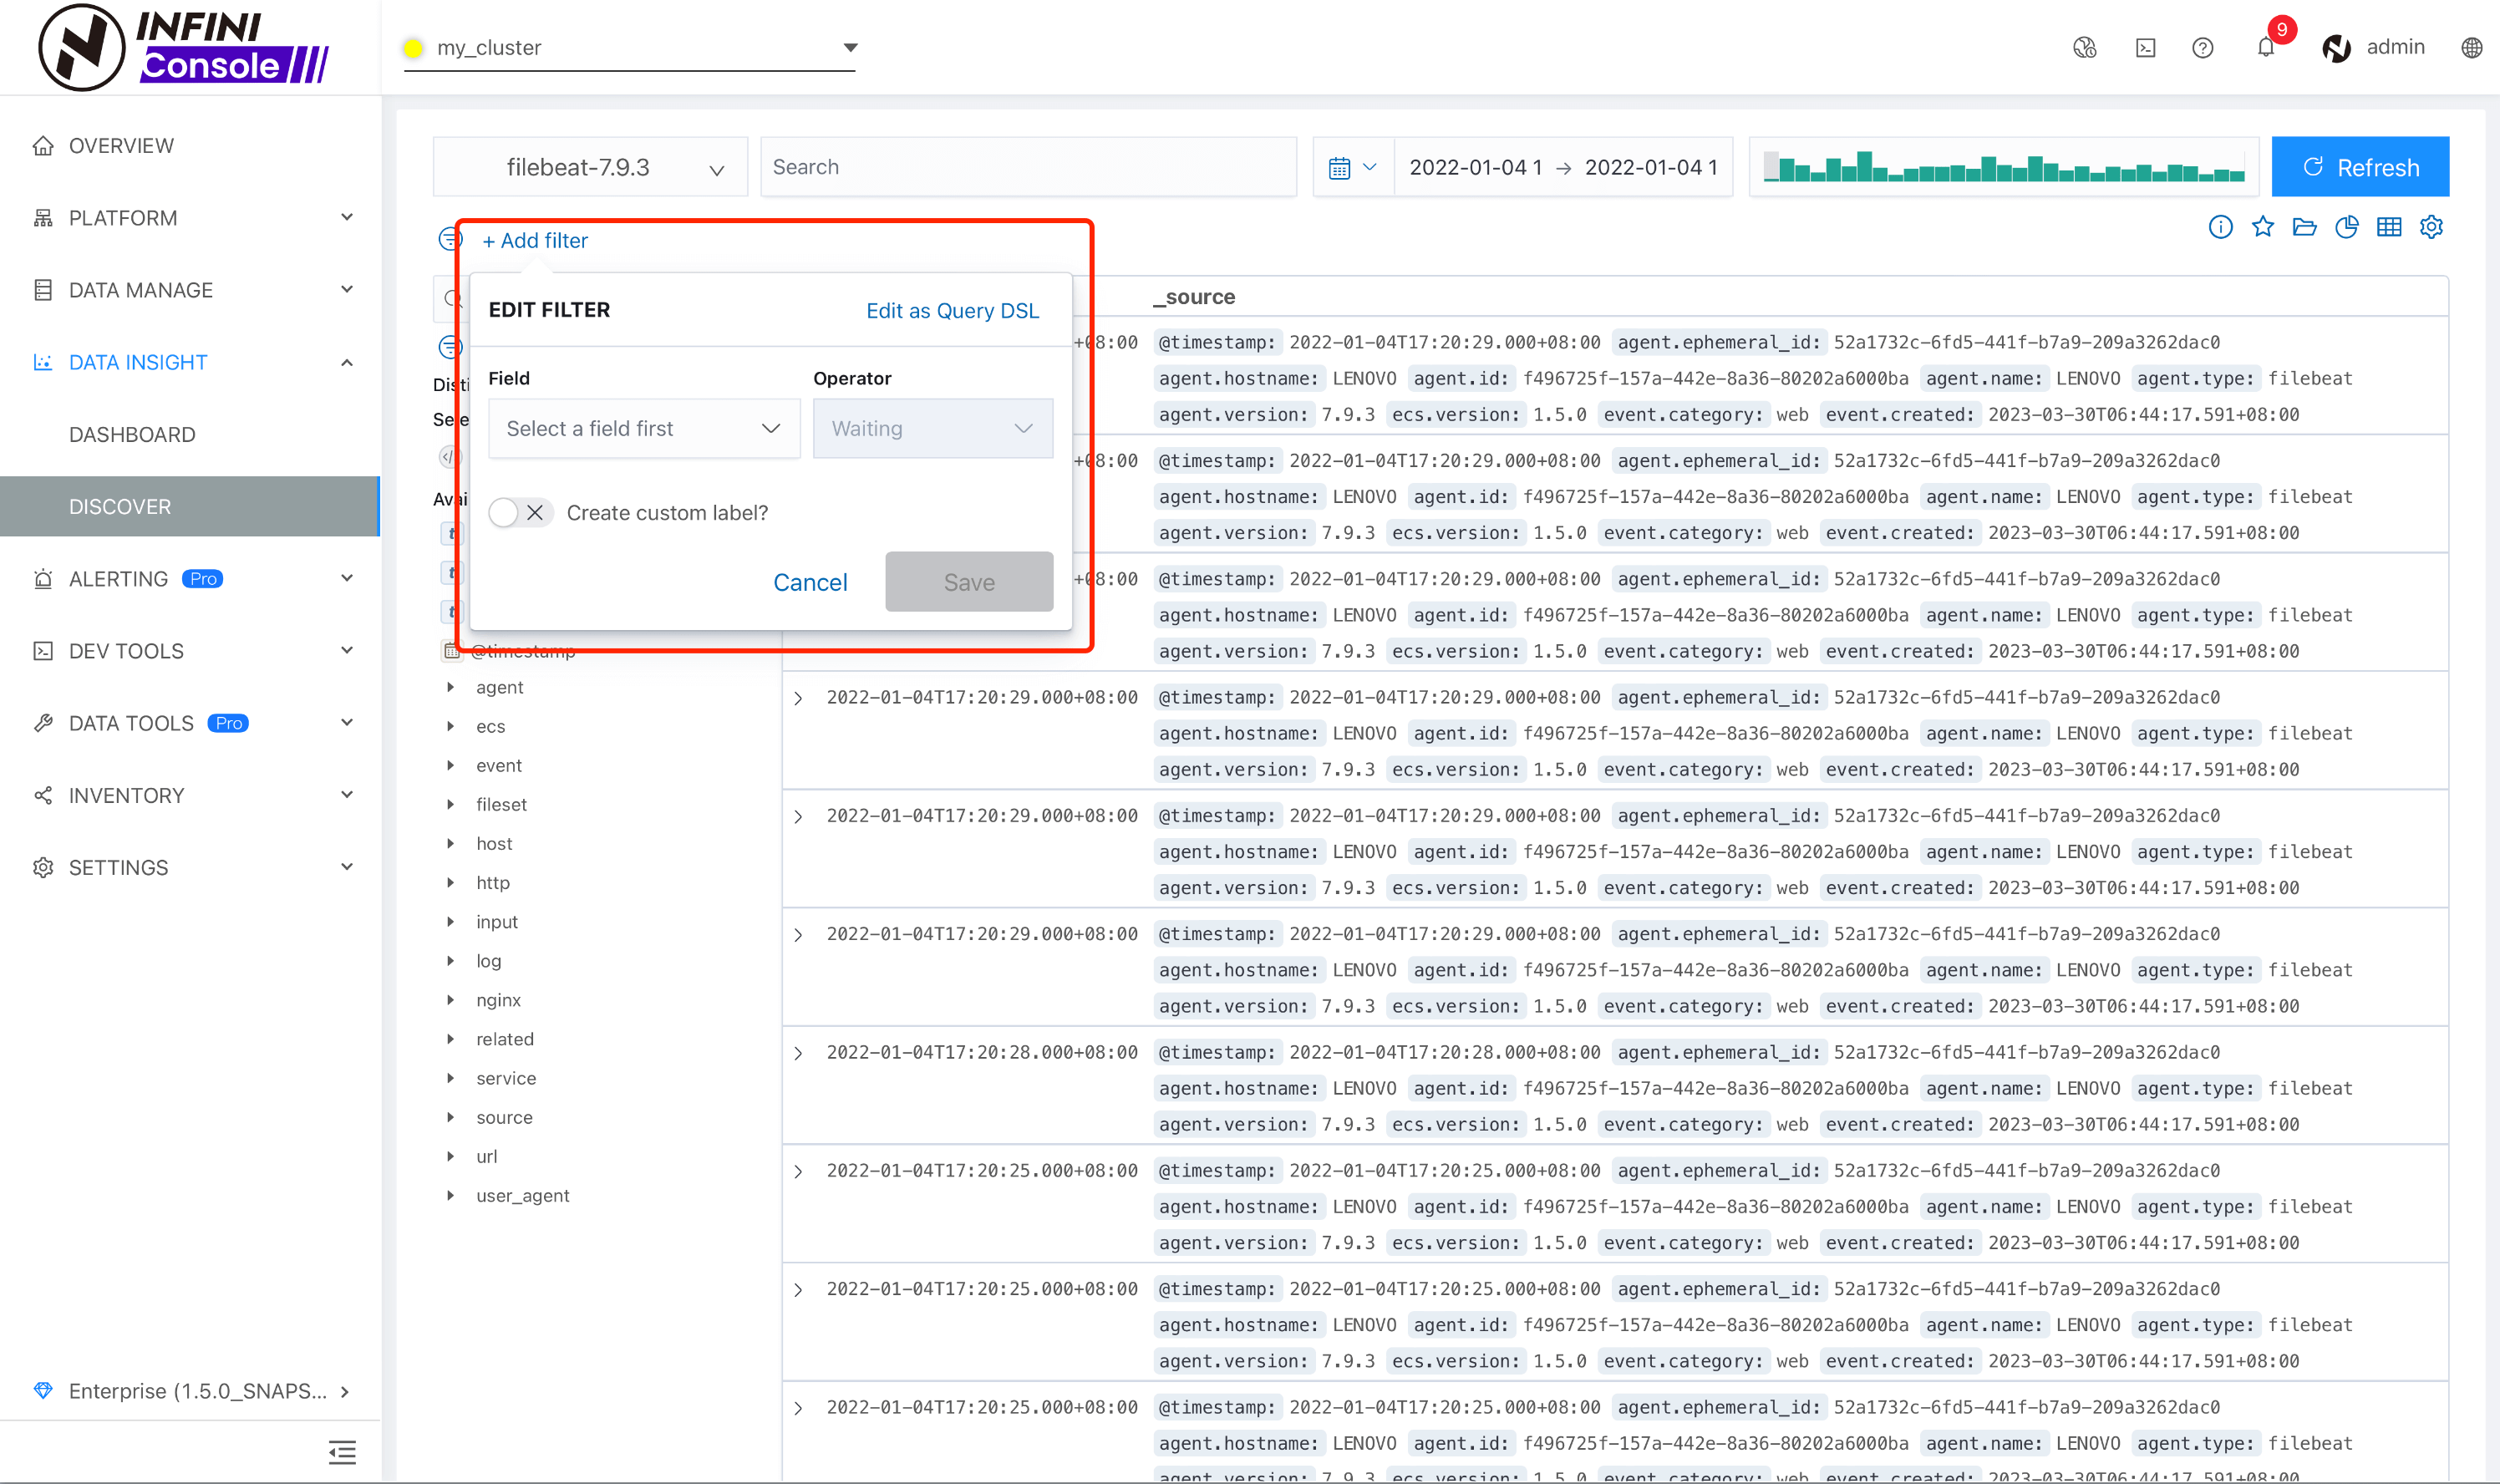Toggle Create custom label switch

tap(520, 513)
